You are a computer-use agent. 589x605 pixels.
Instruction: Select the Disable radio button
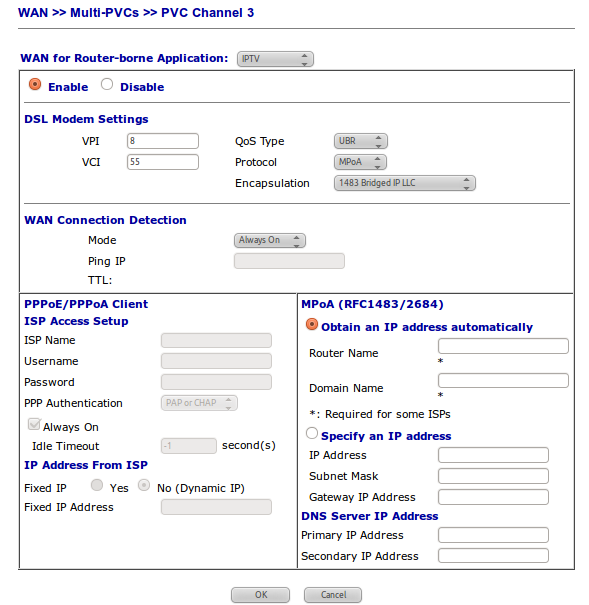coord(107,84)
